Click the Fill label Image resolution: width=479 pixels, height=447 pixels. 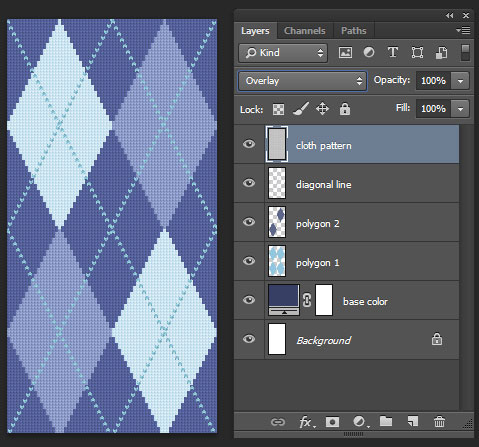[x=403, y=108]
